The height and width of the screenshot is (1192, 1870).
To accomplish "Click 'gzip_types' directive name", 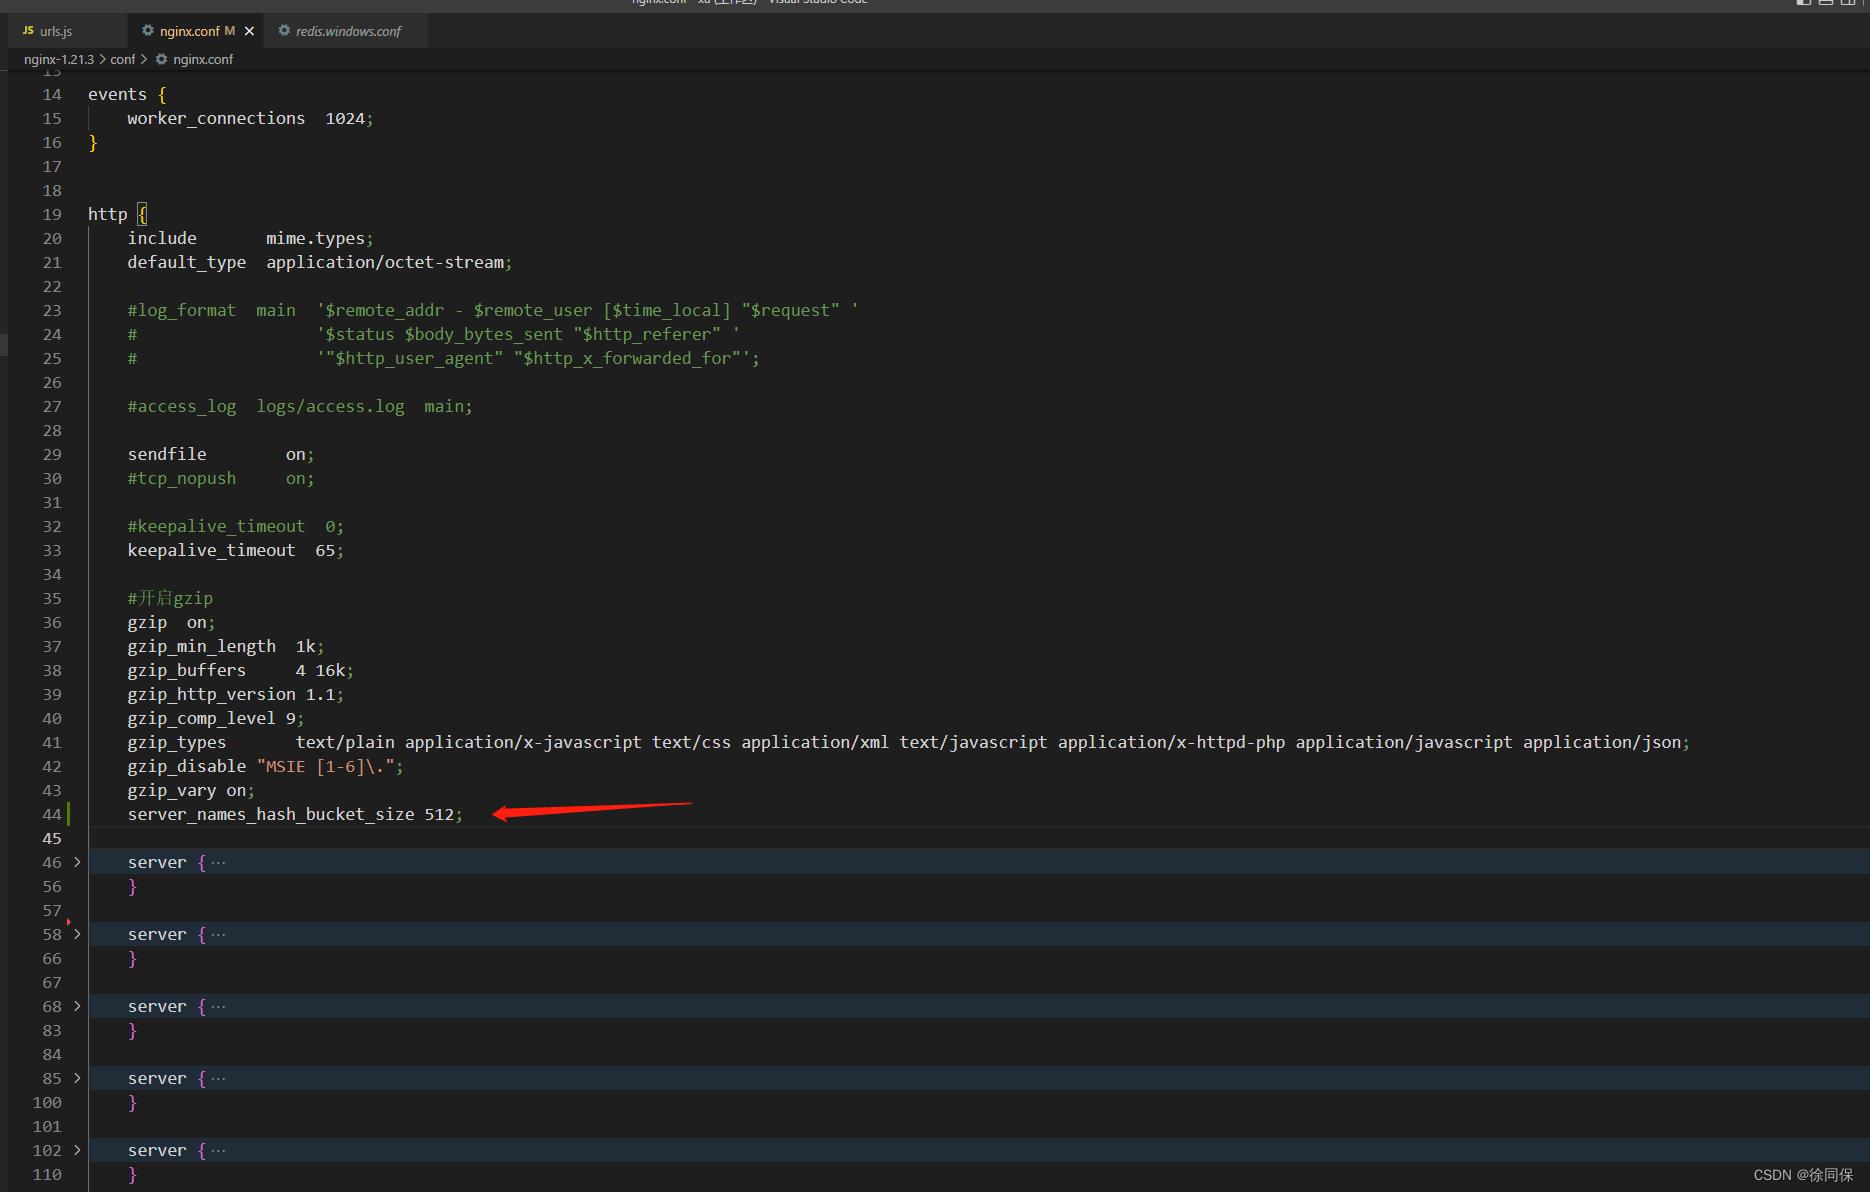I will pyautogui.click(x=176, y=742).
